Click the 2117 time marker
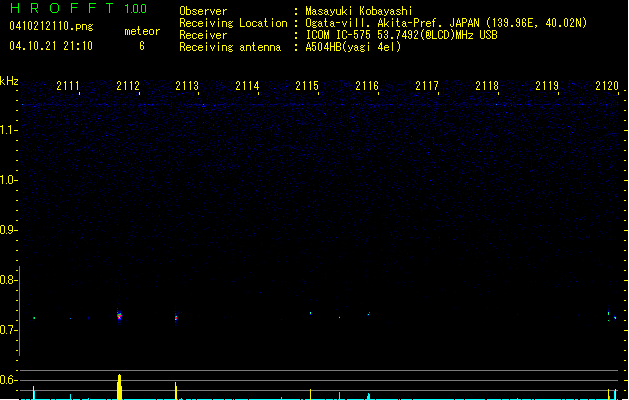Screen dimensions: 629x400 click(427, 86)
